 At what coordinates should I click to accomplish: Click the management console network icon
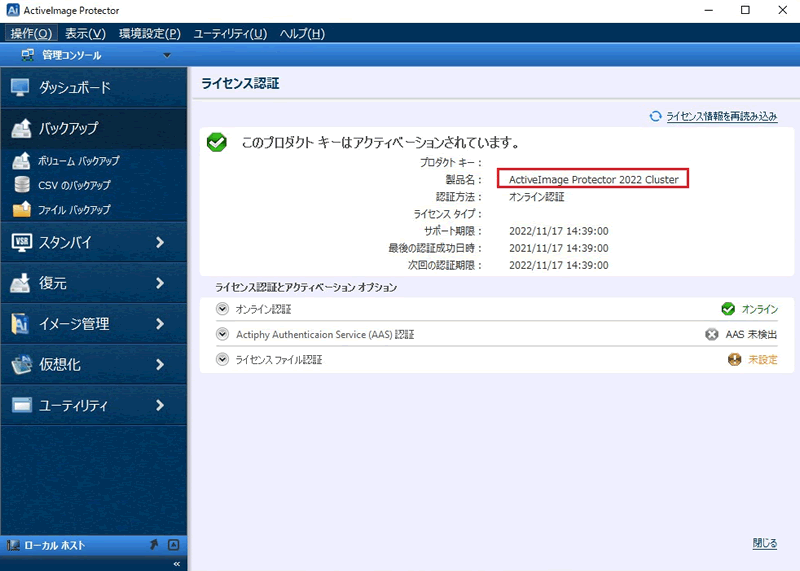pyautogui.click(x=28, y=55)
